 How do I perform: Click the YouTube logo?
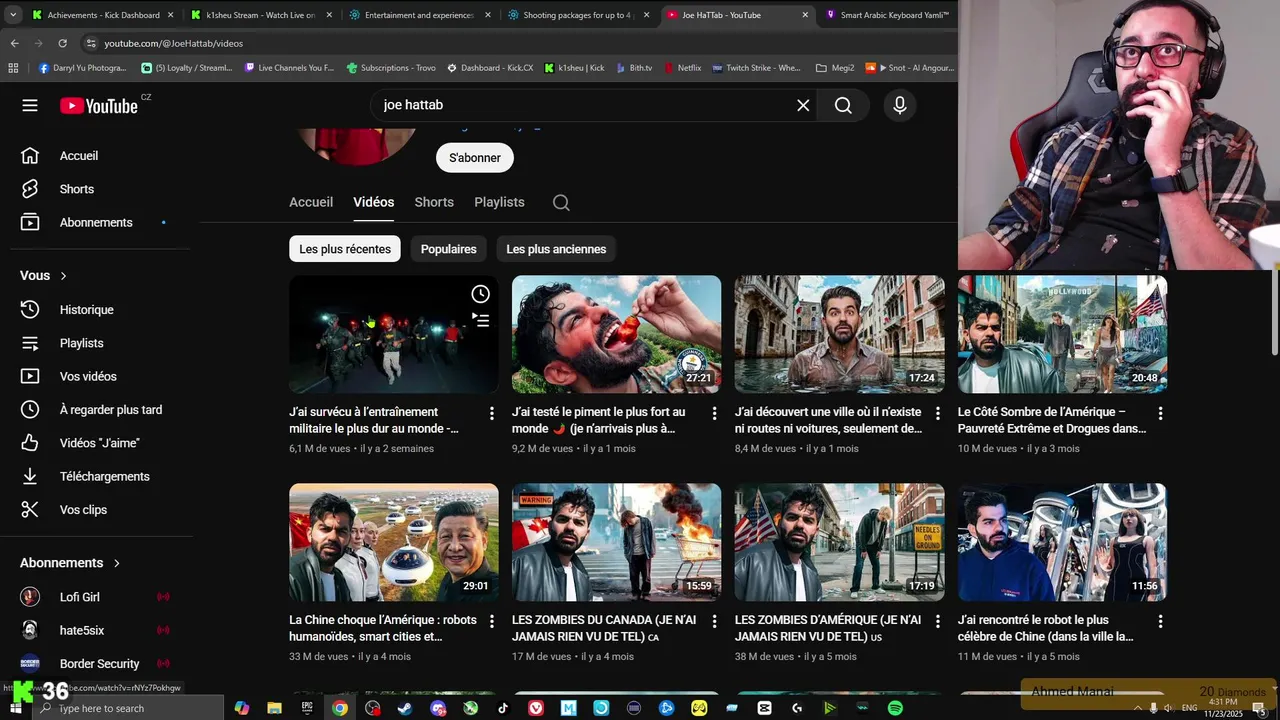tap(99, 105)
